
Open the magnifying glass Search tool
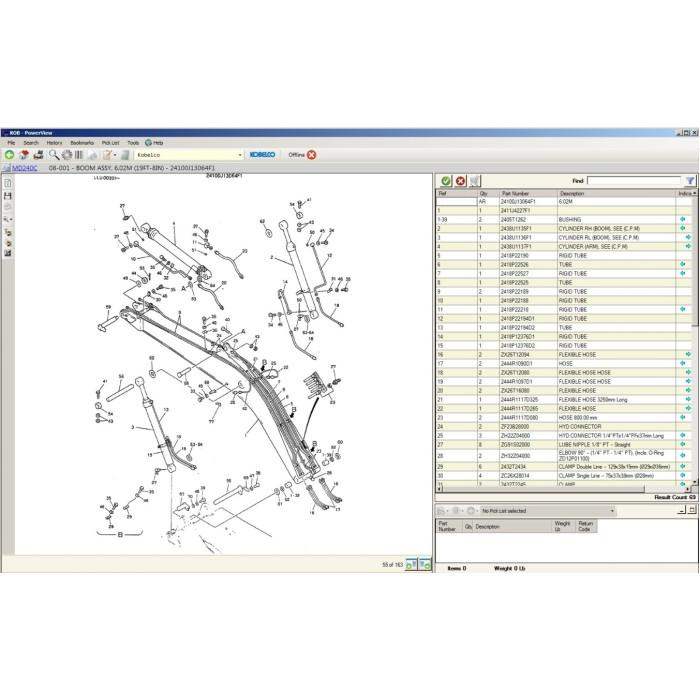click(54, 155)
